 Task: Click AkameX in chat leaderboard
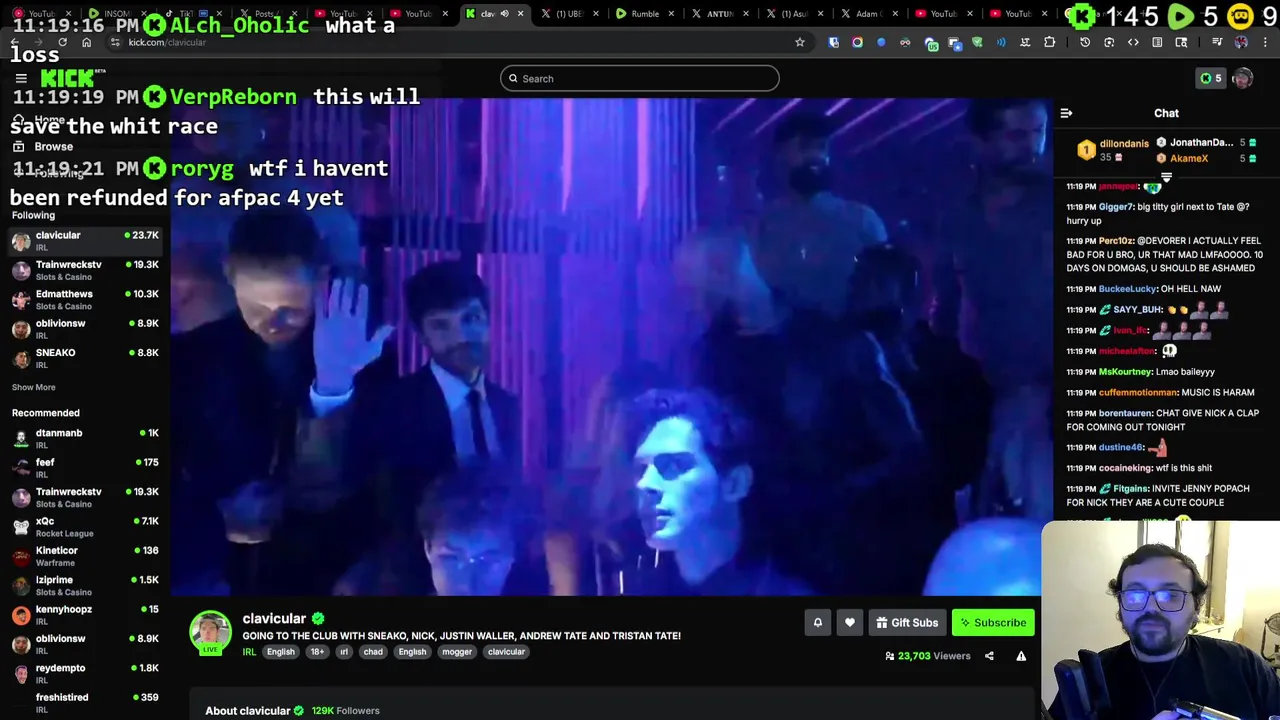coord(1188,158)
